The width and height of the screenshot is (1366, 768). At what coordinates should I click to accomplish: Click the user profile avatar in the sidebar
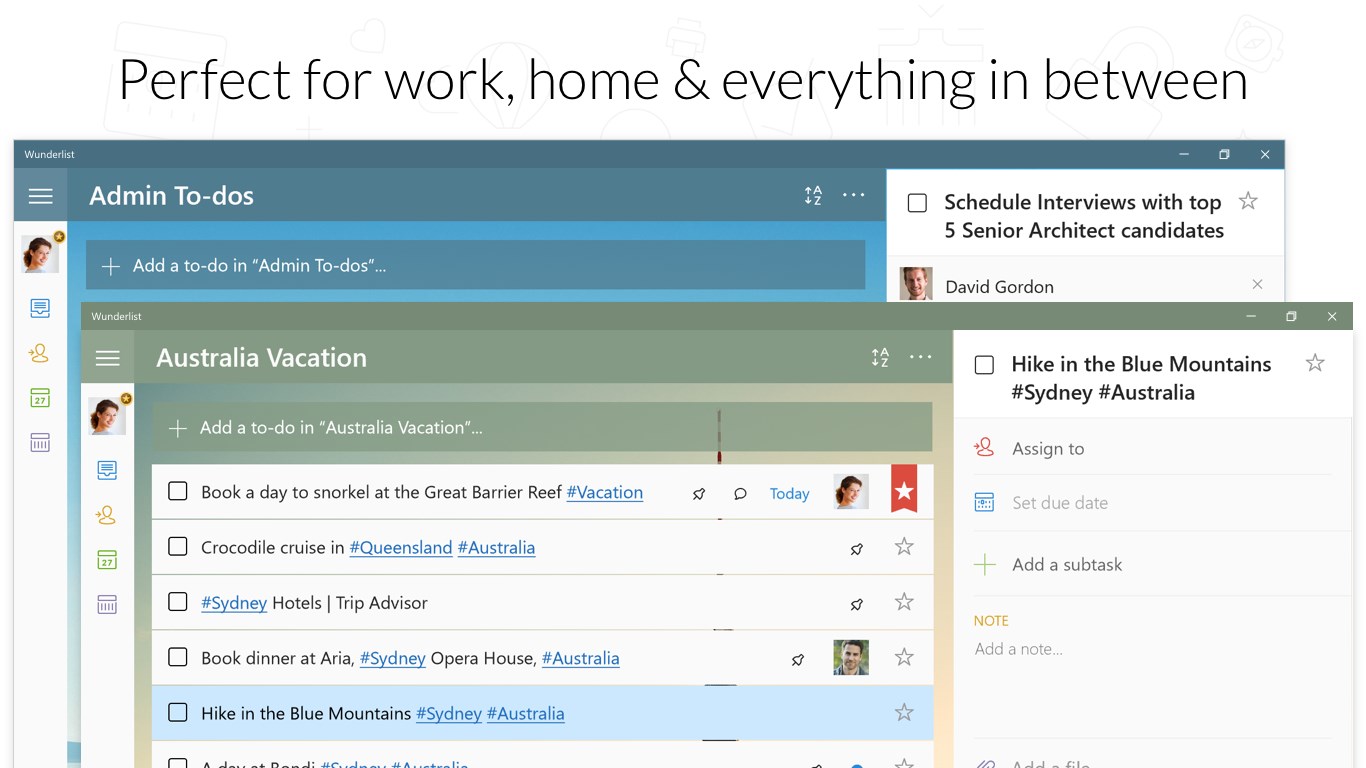(x=107, y=415)
